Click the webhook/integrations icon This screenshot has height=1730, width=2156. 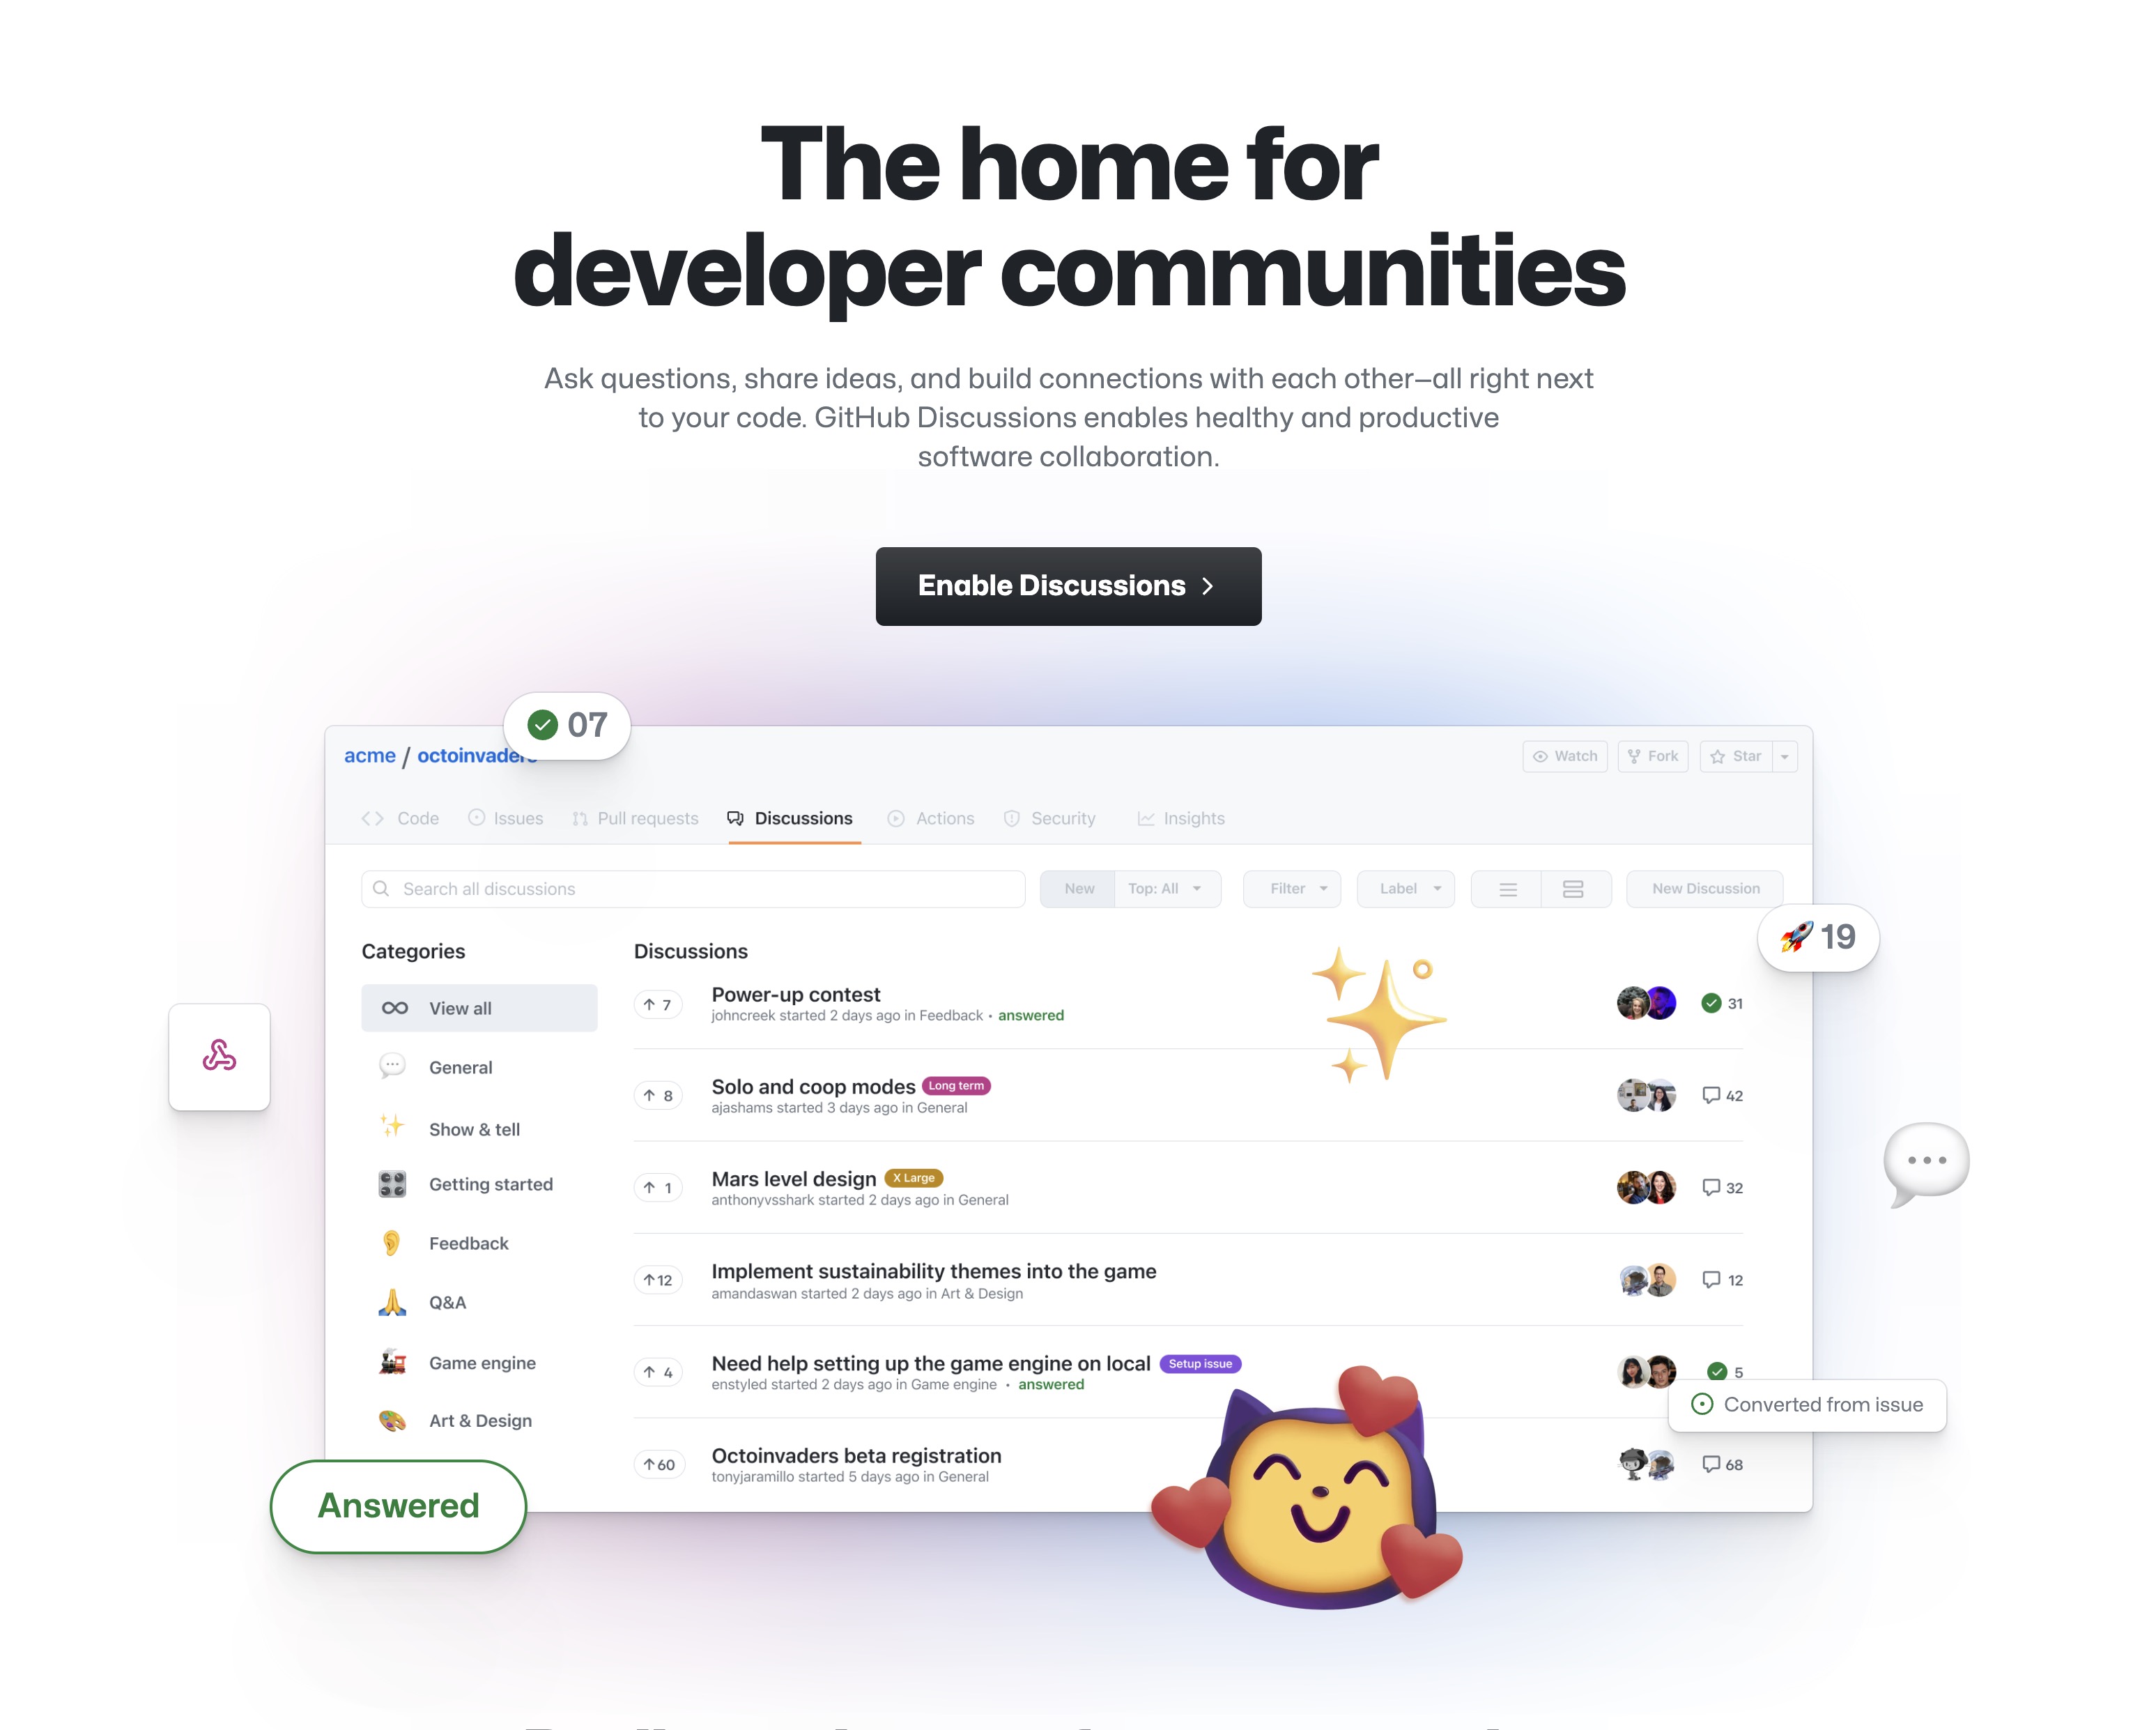tap(220, 1054)
